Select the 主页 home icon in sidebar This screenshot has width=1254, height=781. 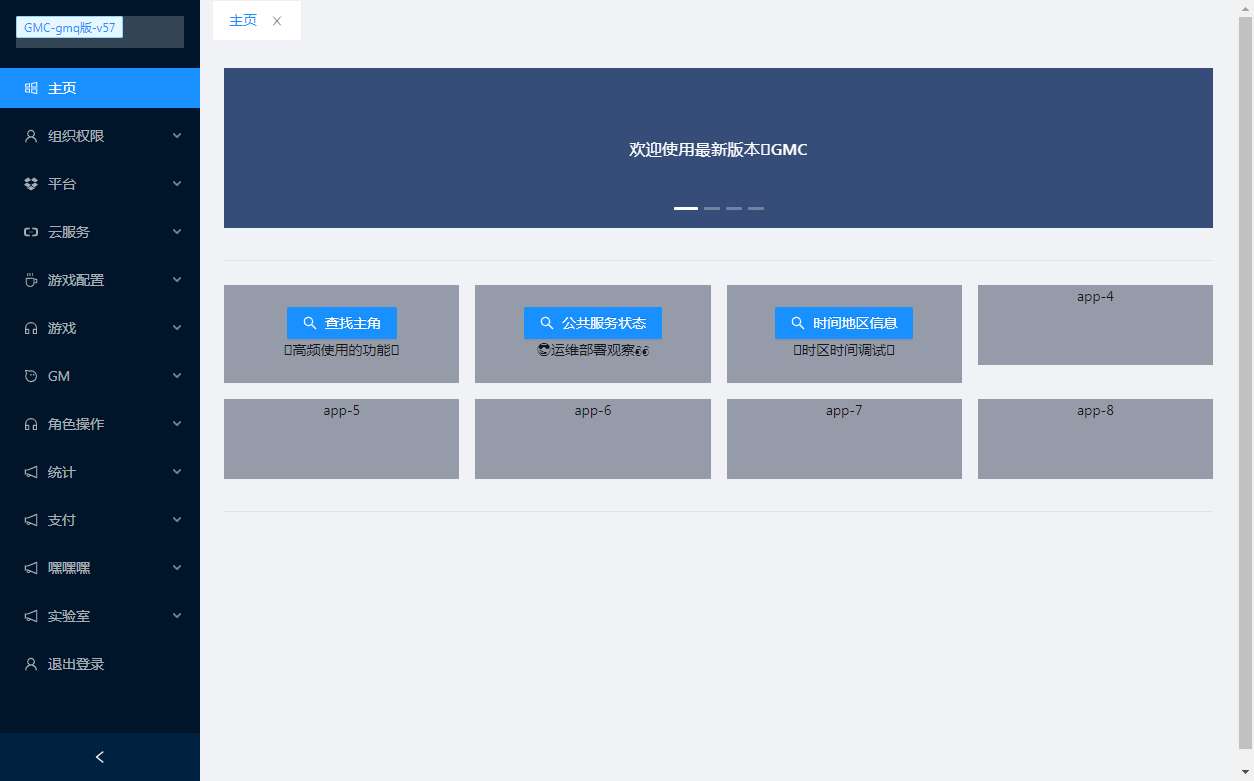point(30,87)
